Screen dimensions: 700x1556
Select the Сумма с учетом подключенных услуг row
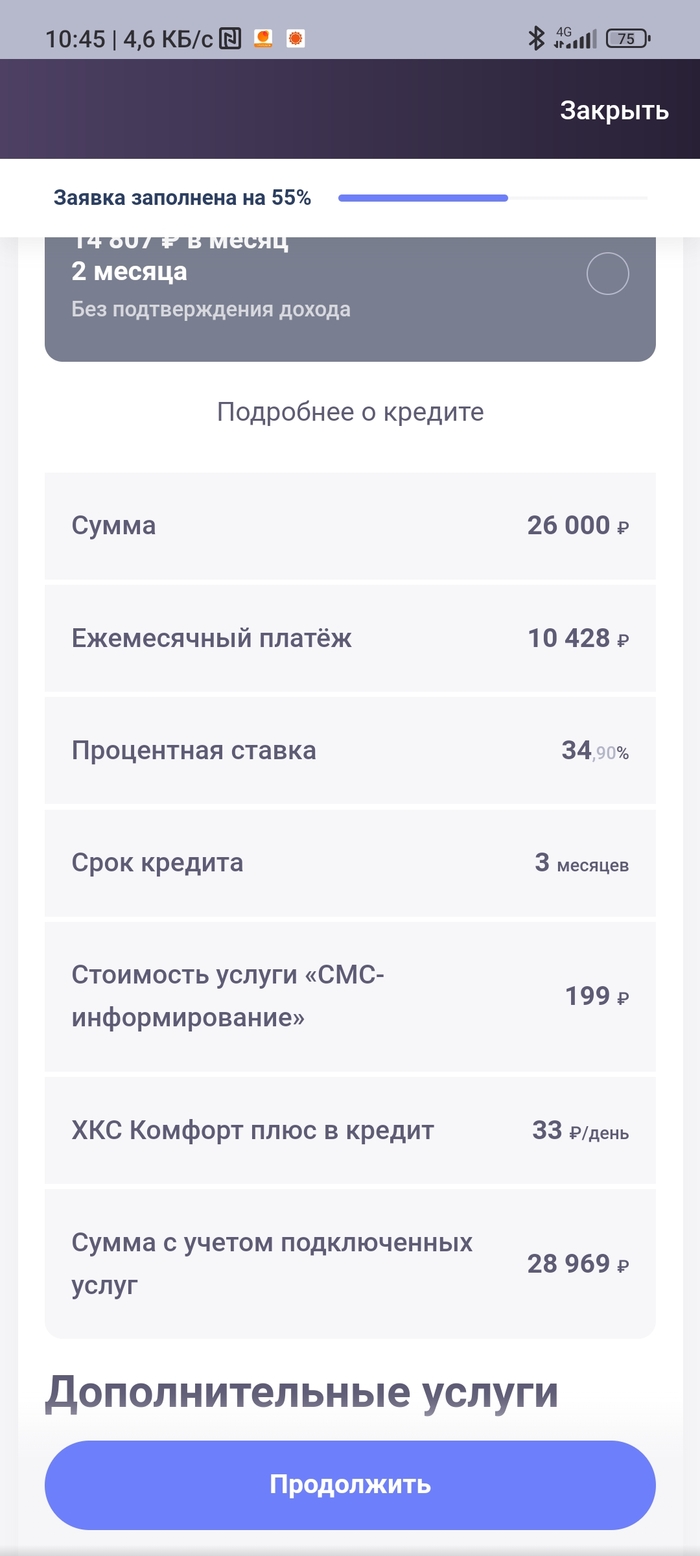[350, 1262]
